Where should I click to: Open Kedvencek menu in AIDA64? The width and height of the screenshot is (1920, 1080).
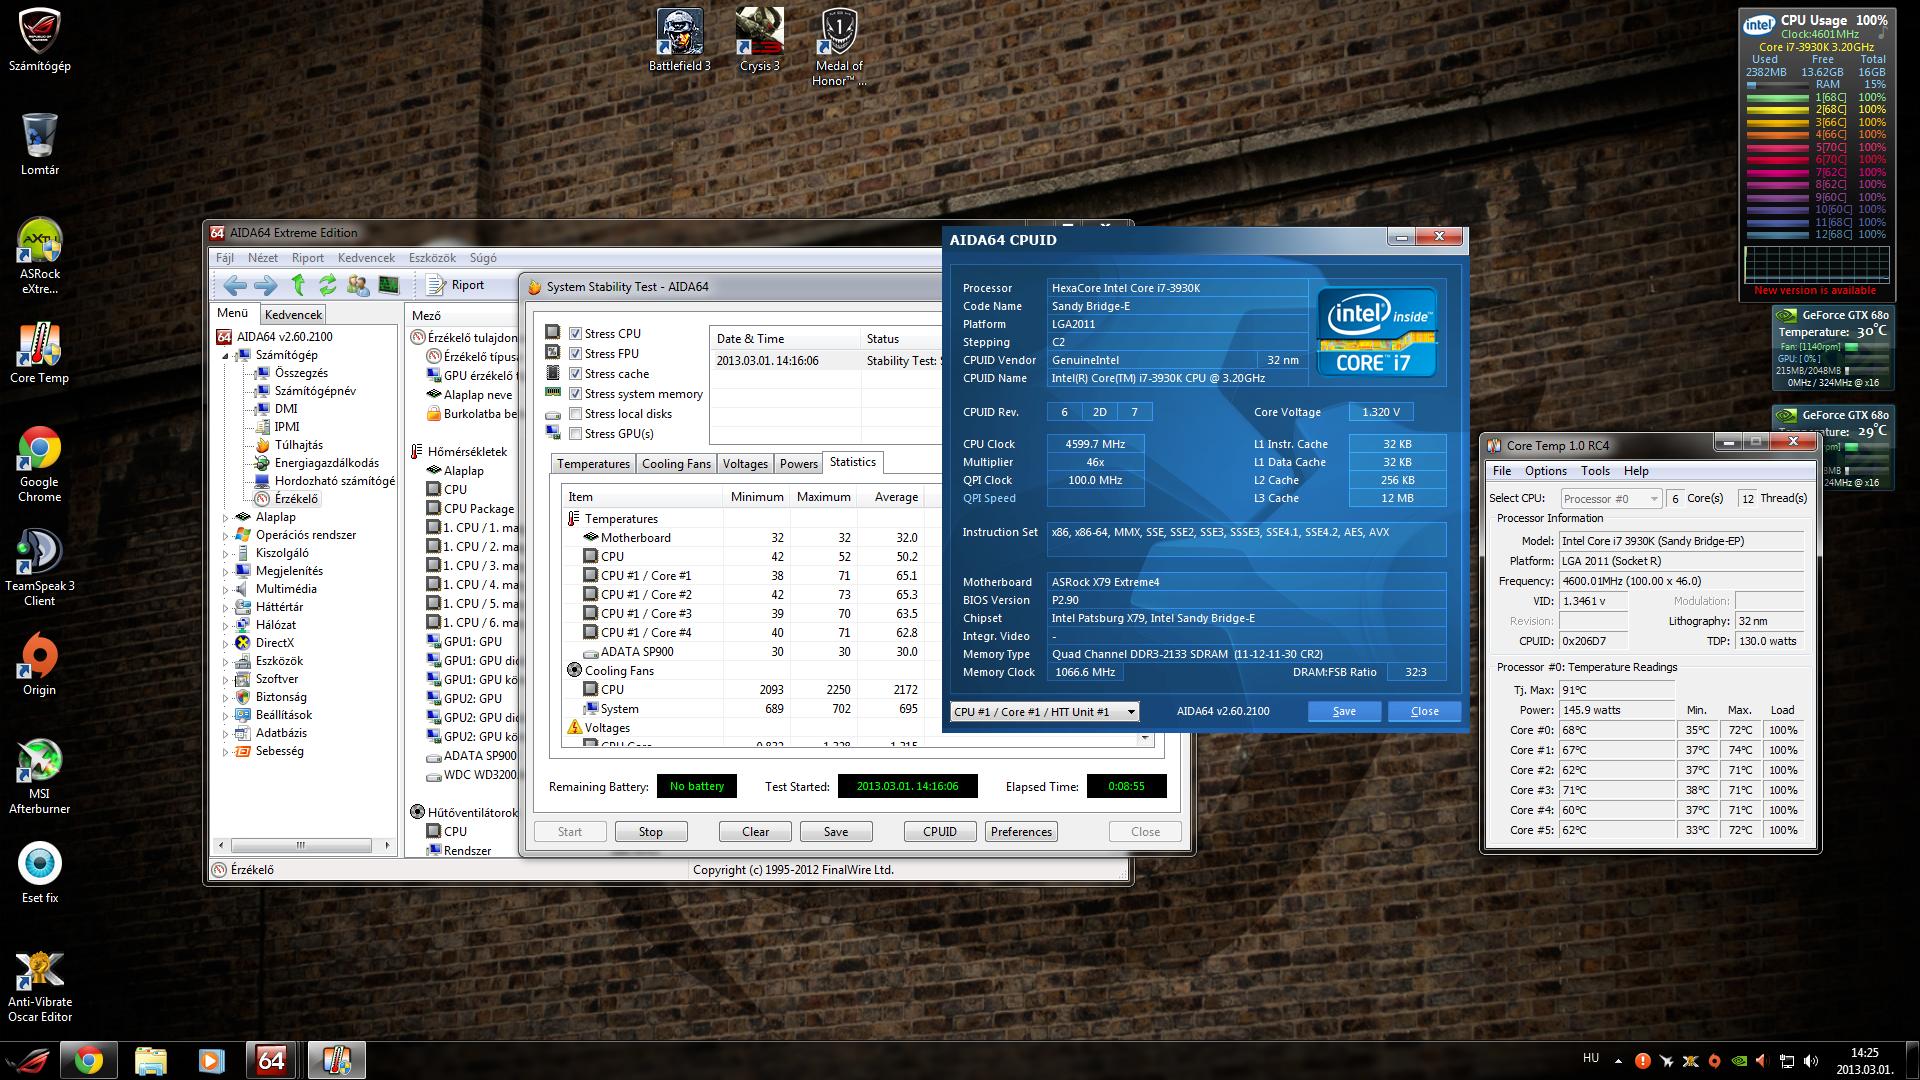[x=366, y=257]
